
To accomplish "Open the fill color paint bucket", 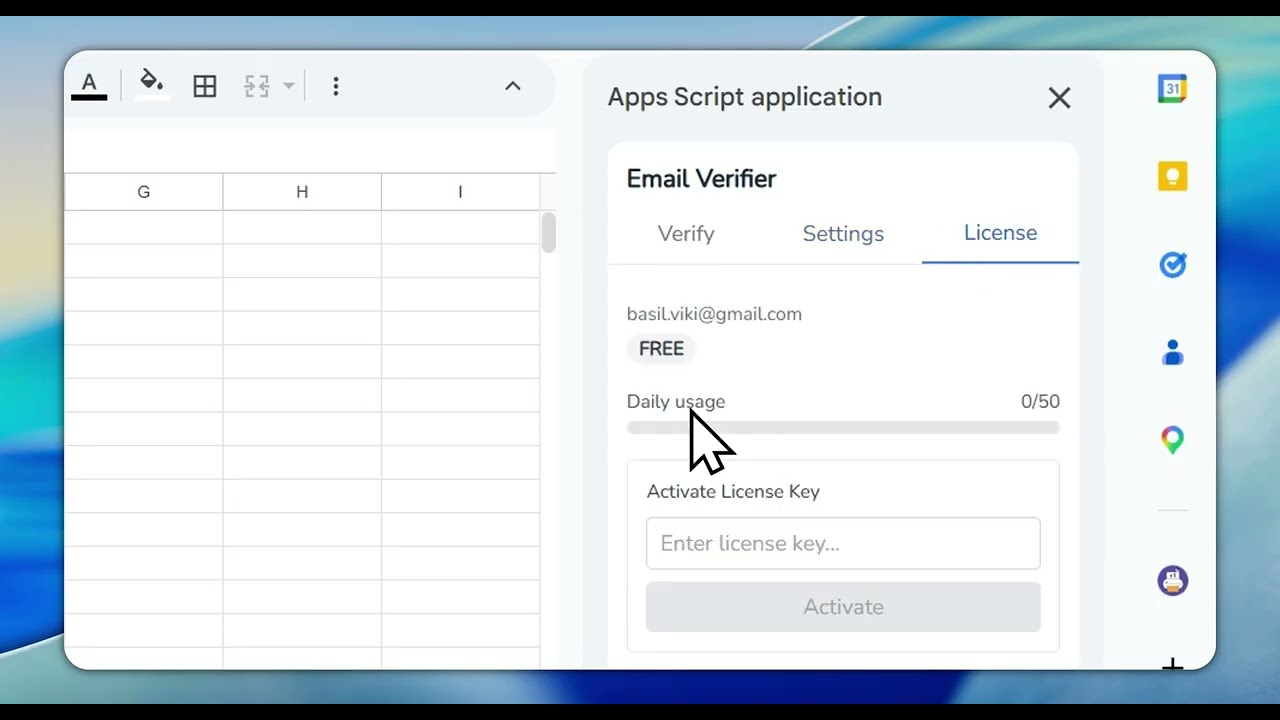I will pos(152,85).
